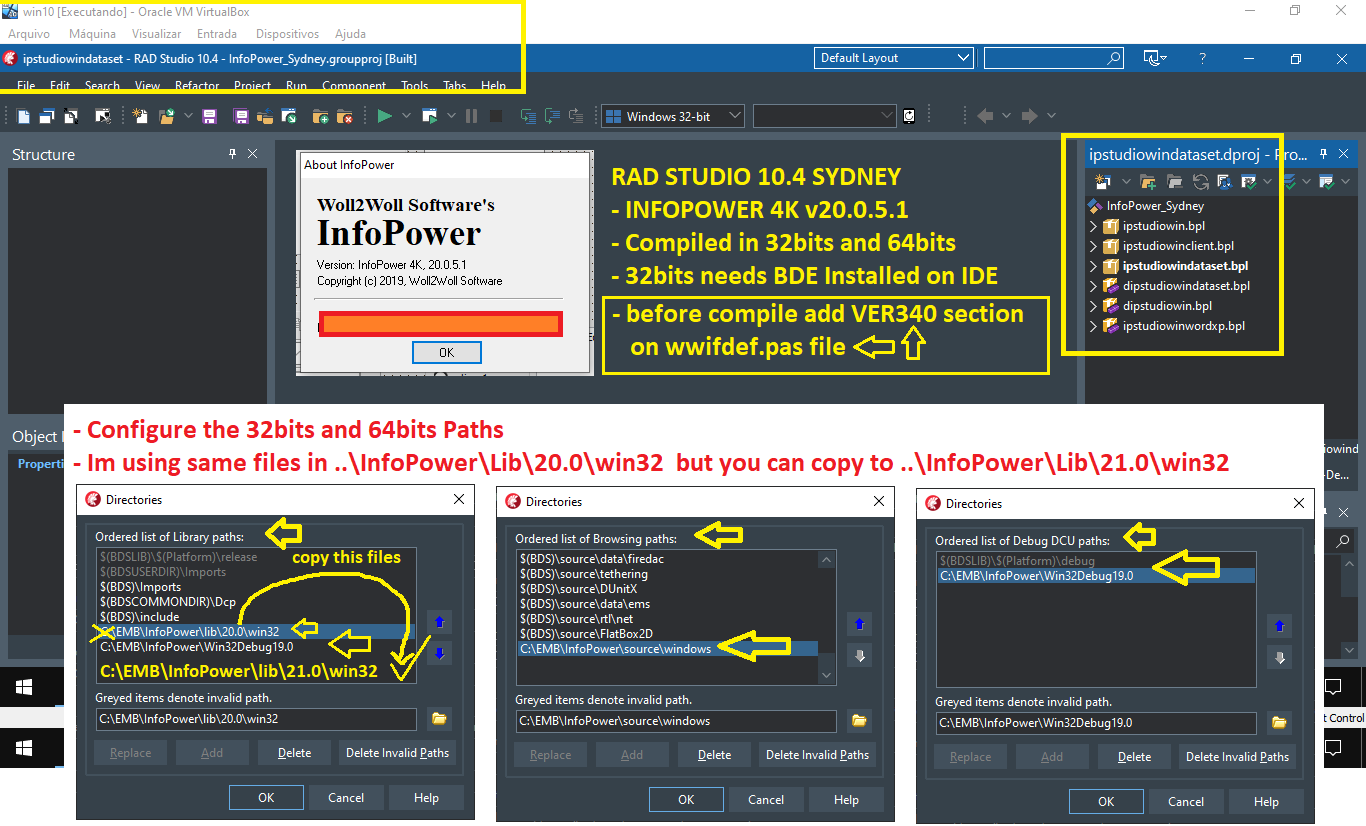Screen dimensions: 1366x826
Task: Click OK in About InfoPower dialog
Action: [446, 352]
